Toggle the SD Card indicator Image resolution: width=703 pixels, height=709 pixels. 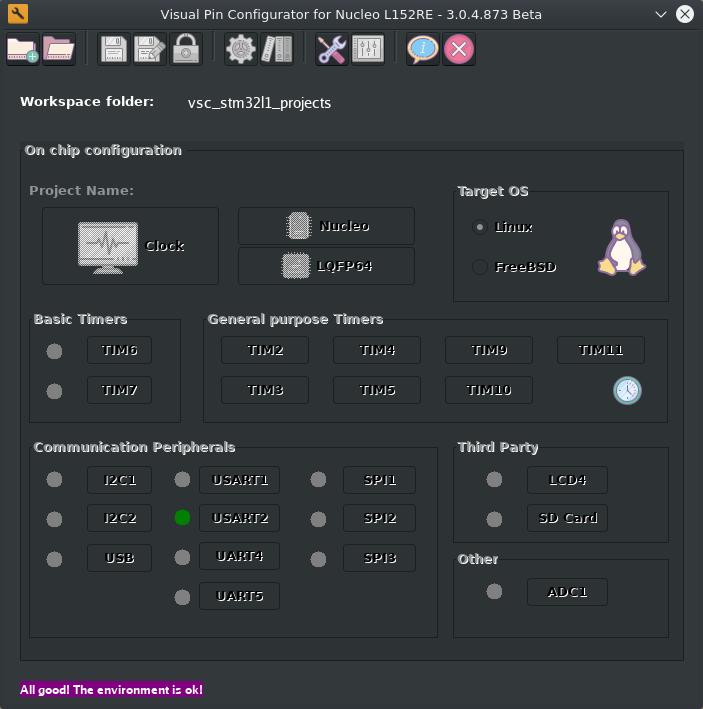click(x=494, y=519)
